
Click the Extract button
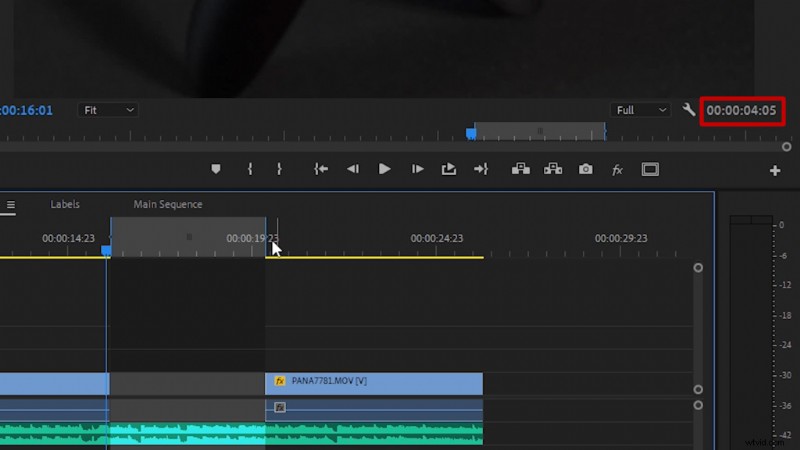click(553, 169)
